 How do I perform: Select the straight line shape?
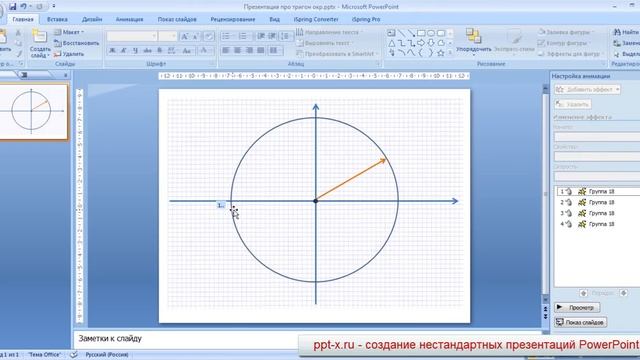(401, 33)
